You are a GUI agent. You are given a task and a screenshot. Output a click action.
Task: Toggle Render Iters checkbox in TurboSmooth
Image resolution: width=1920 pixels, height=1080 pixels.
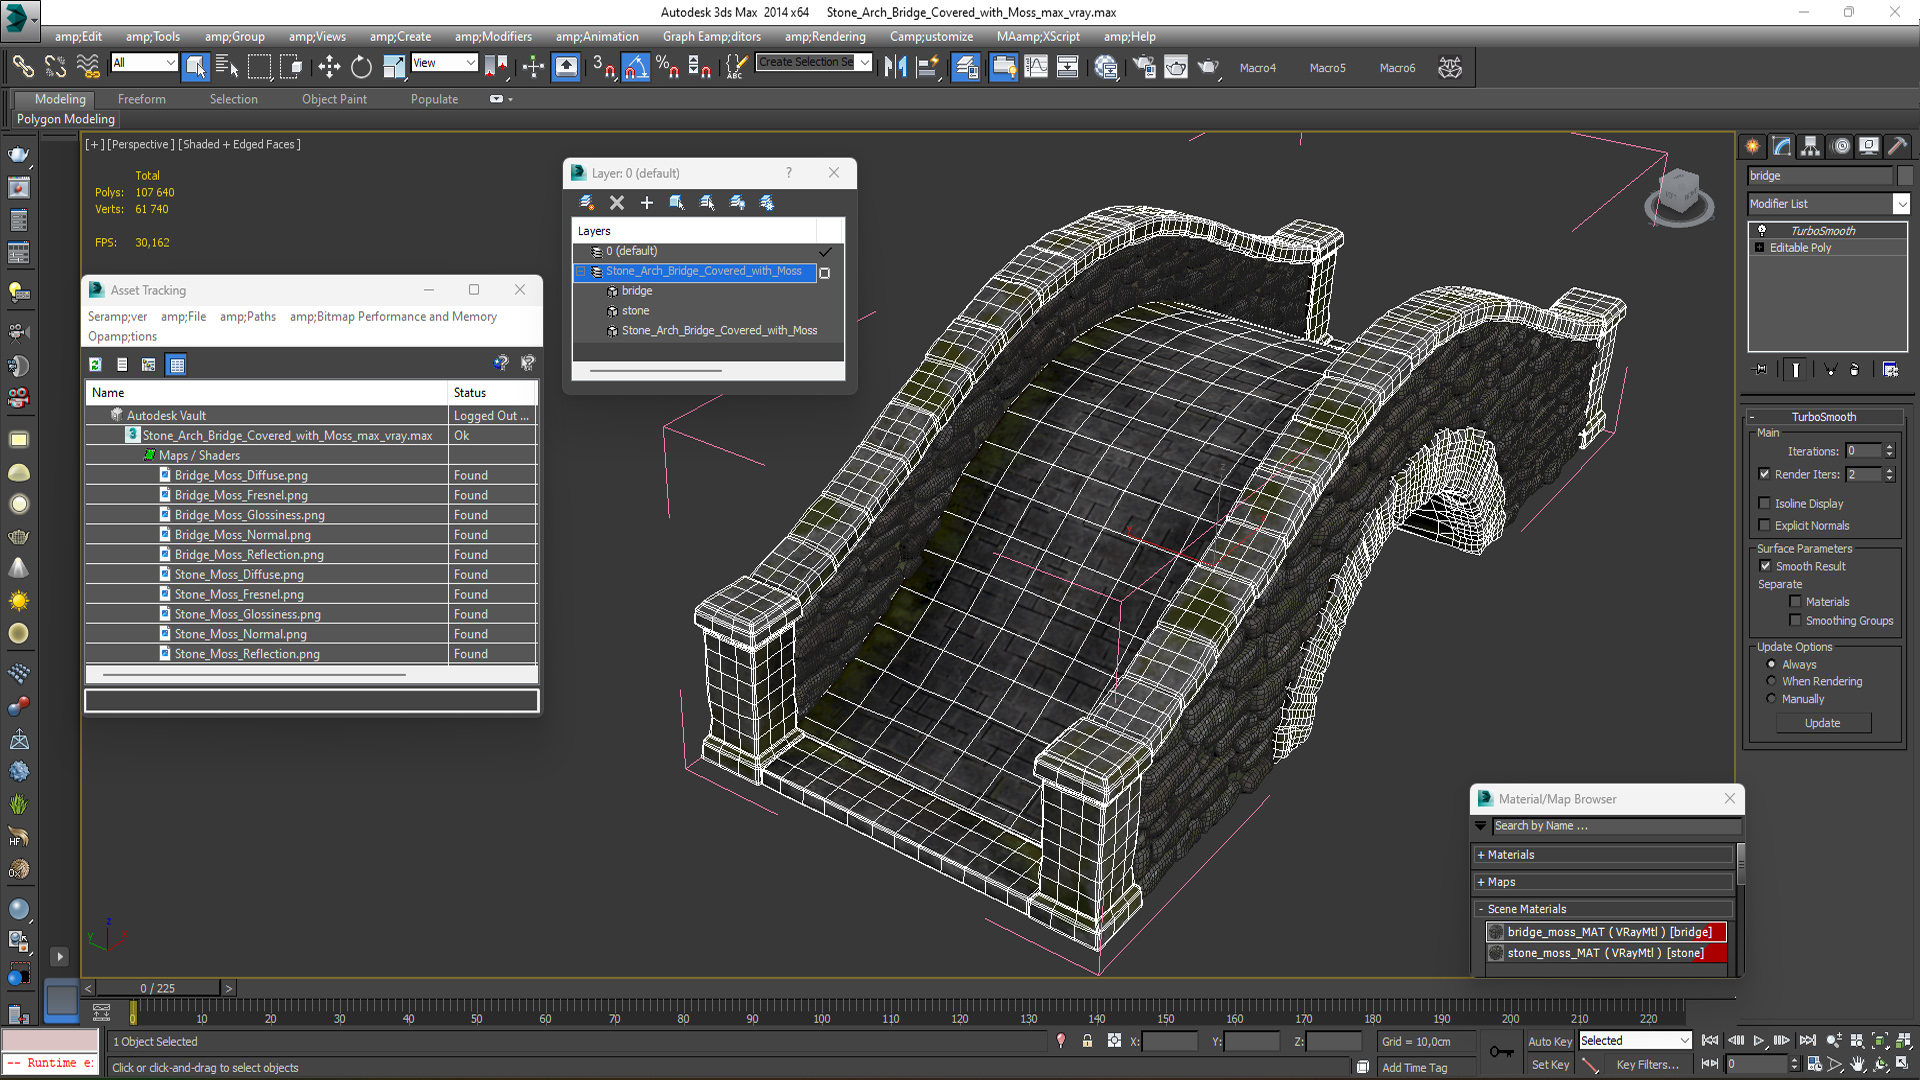pos(1765,474)
